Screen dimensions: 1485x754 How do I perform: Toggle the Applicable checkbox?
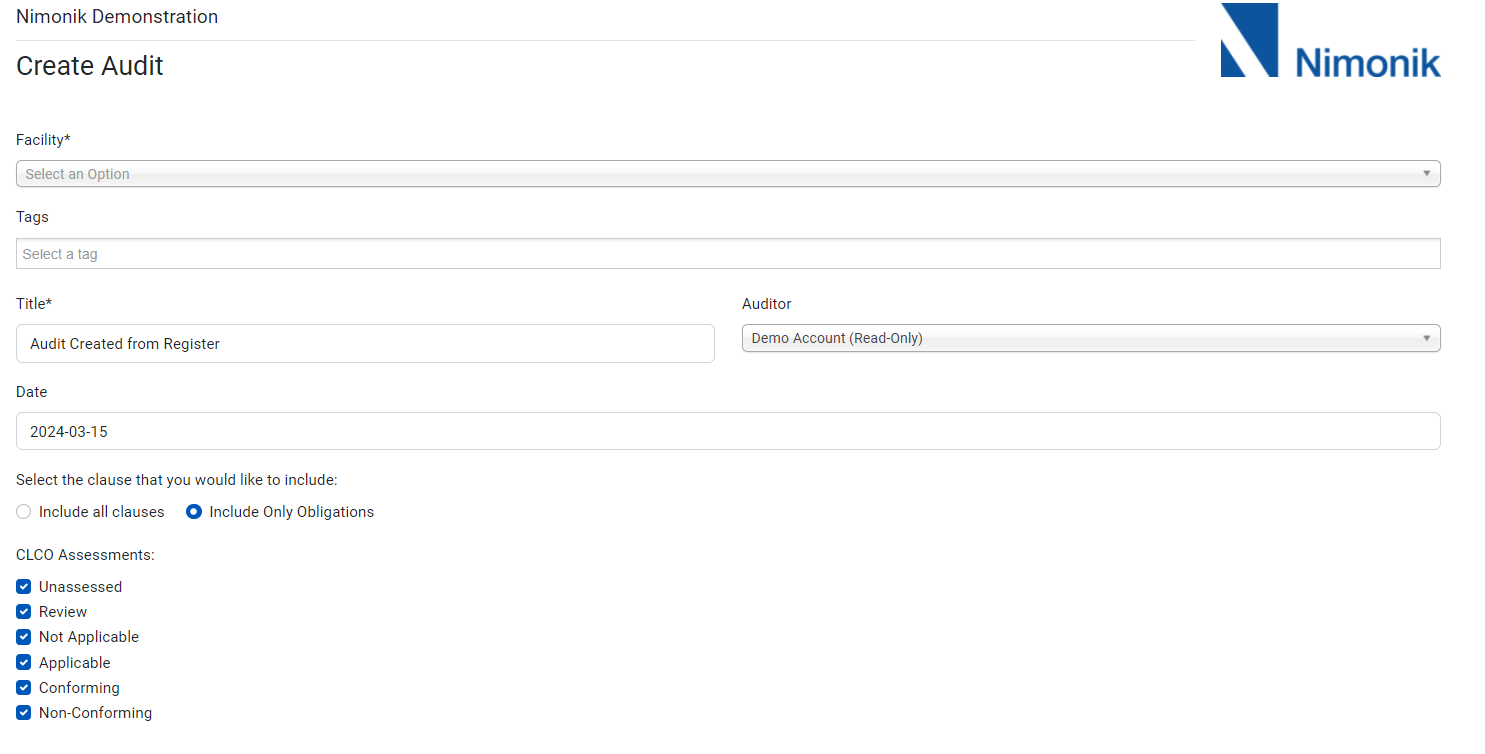tap(24, 663)
